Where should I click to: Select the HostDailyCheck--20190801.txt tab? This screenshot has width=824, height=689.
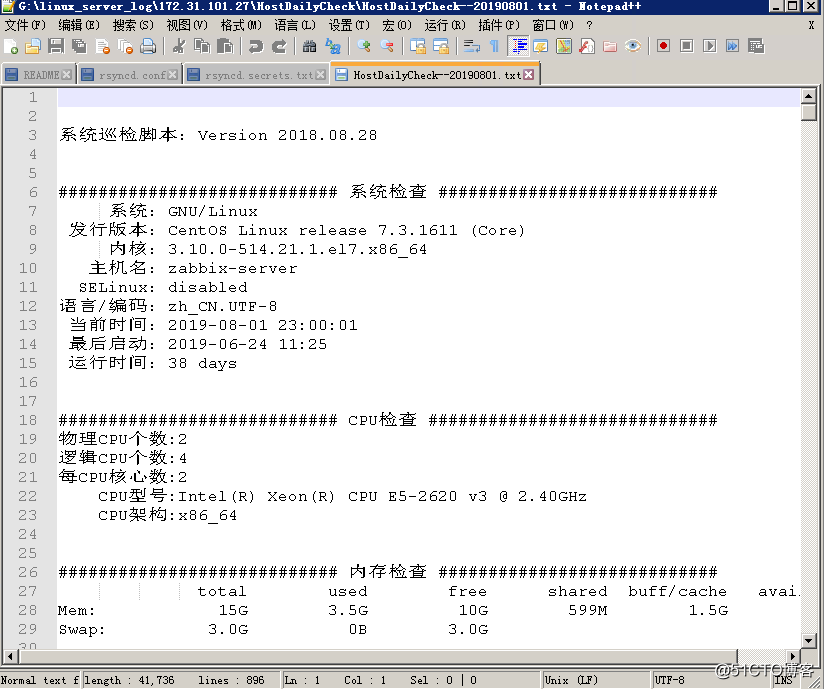(435, 75)
